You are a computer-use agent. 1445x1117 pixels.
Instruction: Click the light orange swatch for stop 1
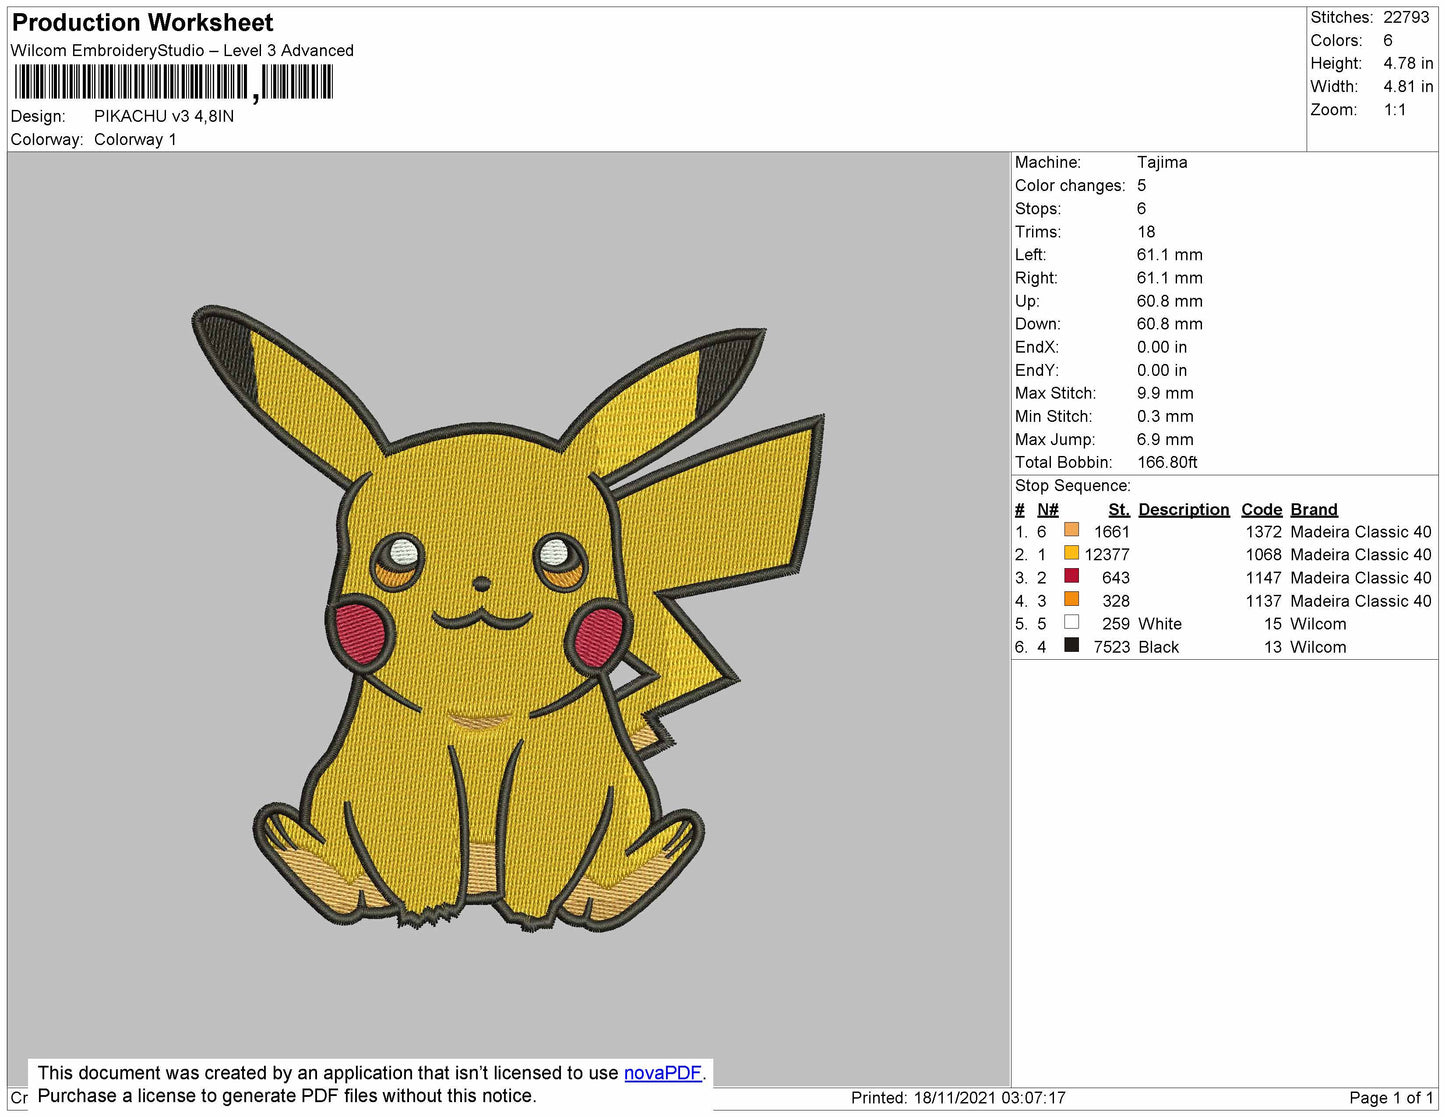pyautogui.click(x=1071, y=530)
